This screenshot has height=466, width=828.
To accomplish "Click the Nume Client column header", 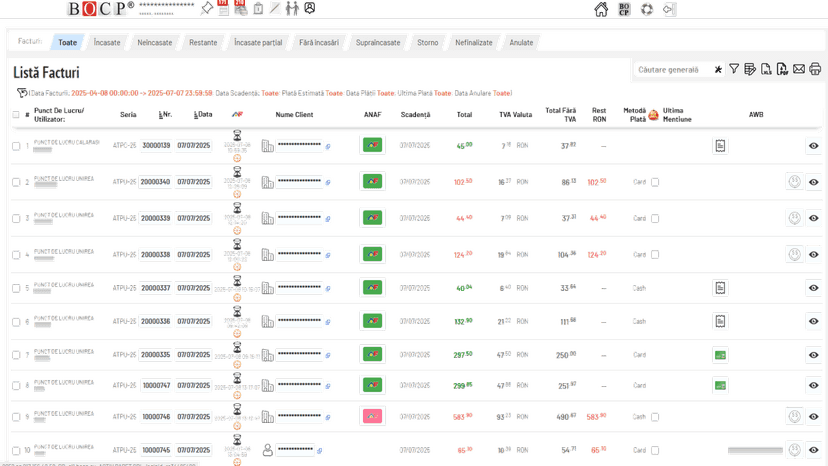I will point(294,114).
